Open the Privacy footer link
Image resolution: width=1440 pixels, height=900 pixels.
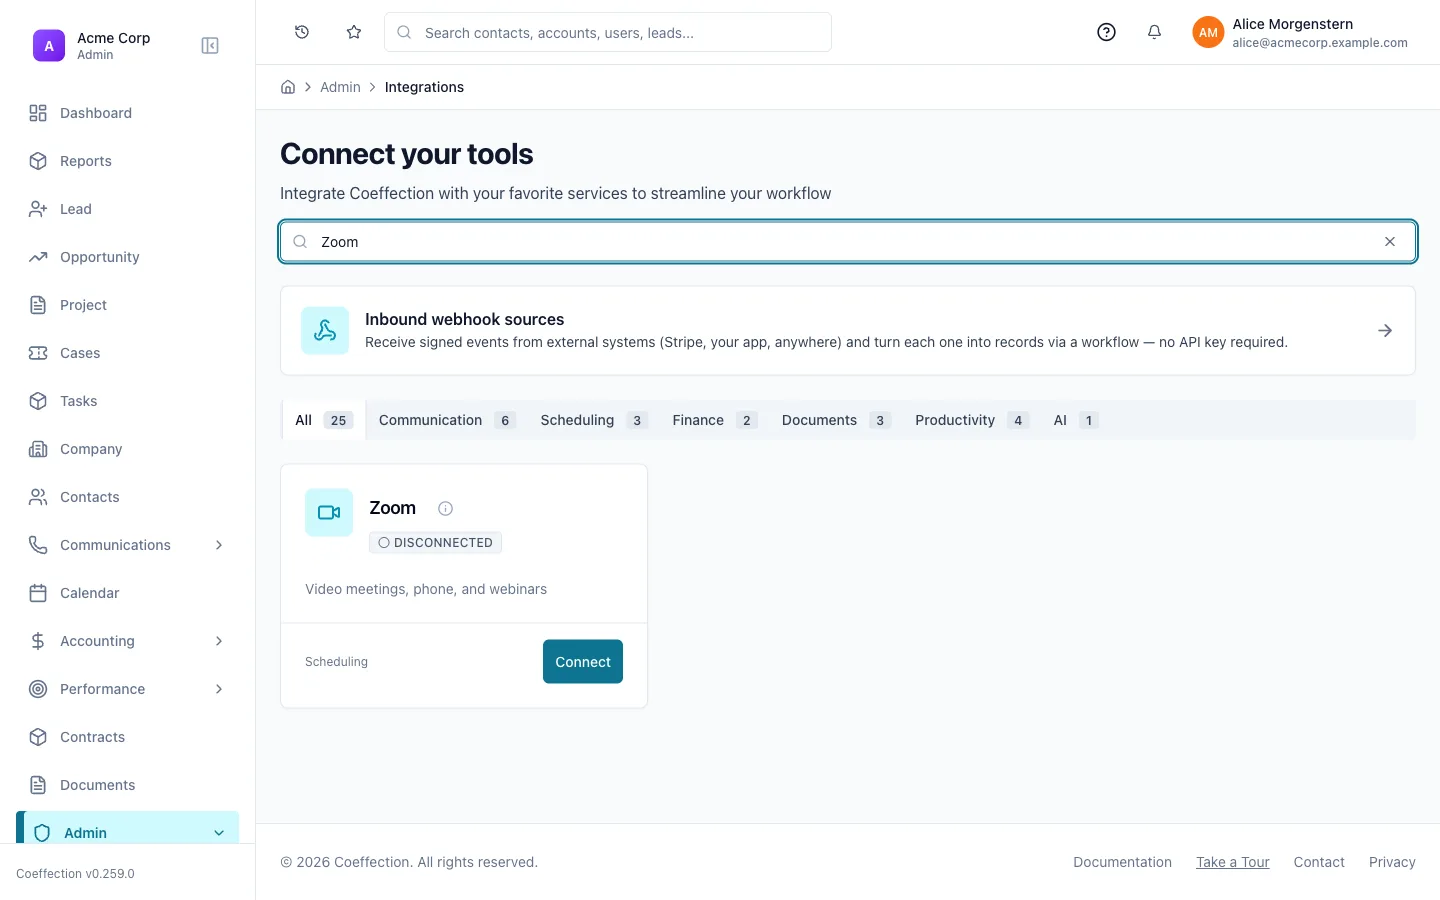pos(1392,862)
